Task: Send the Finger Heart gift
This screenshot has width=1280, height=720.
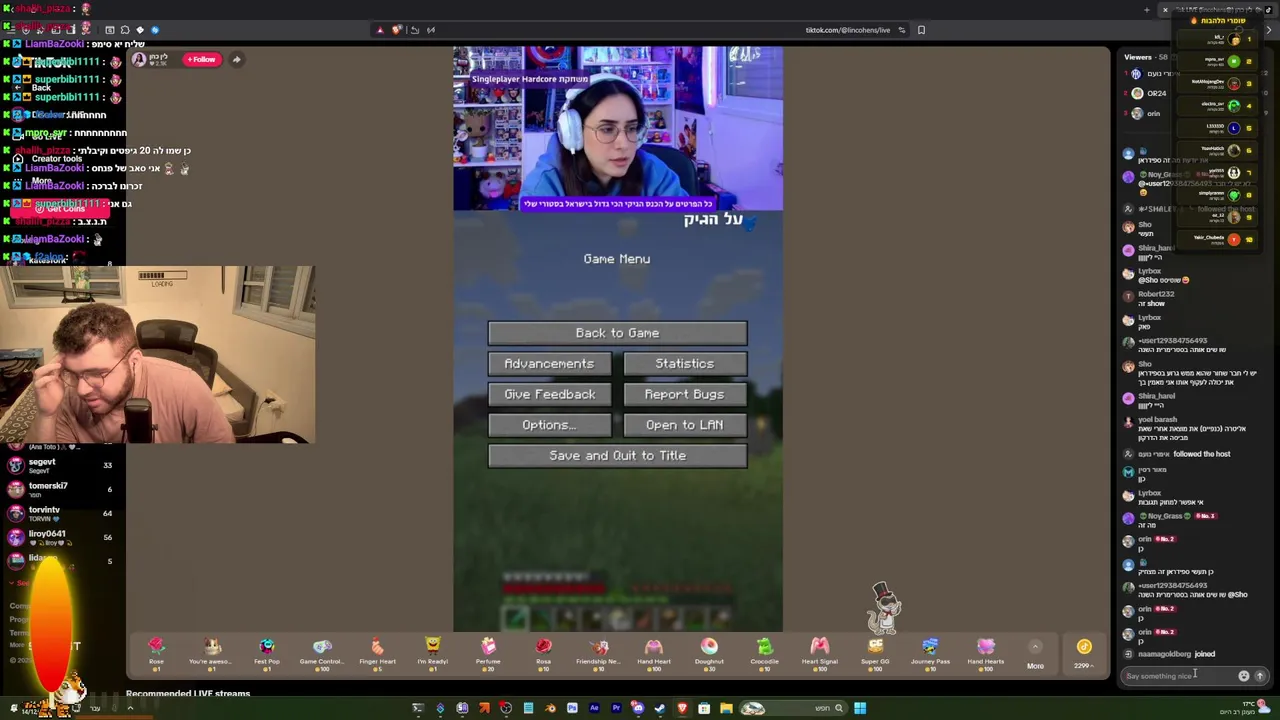Action: [377, 652]
